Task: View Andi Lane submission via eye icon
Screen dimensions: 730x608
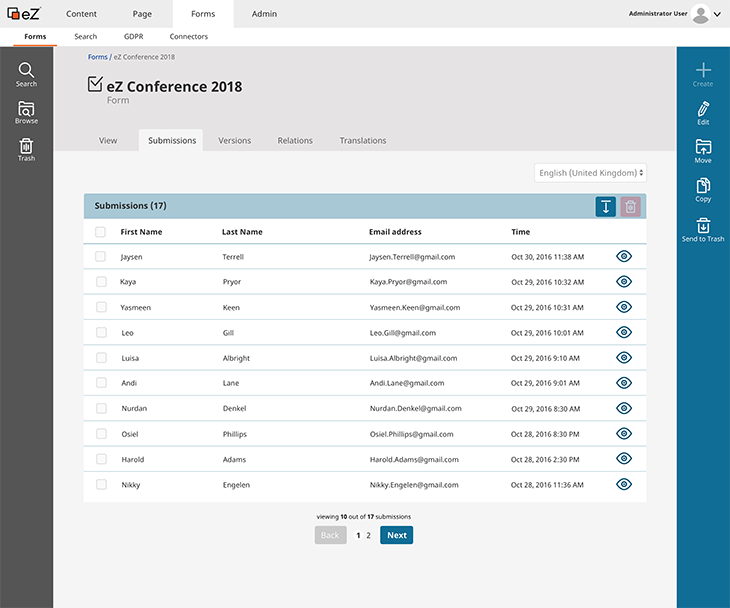Action: 623,383
